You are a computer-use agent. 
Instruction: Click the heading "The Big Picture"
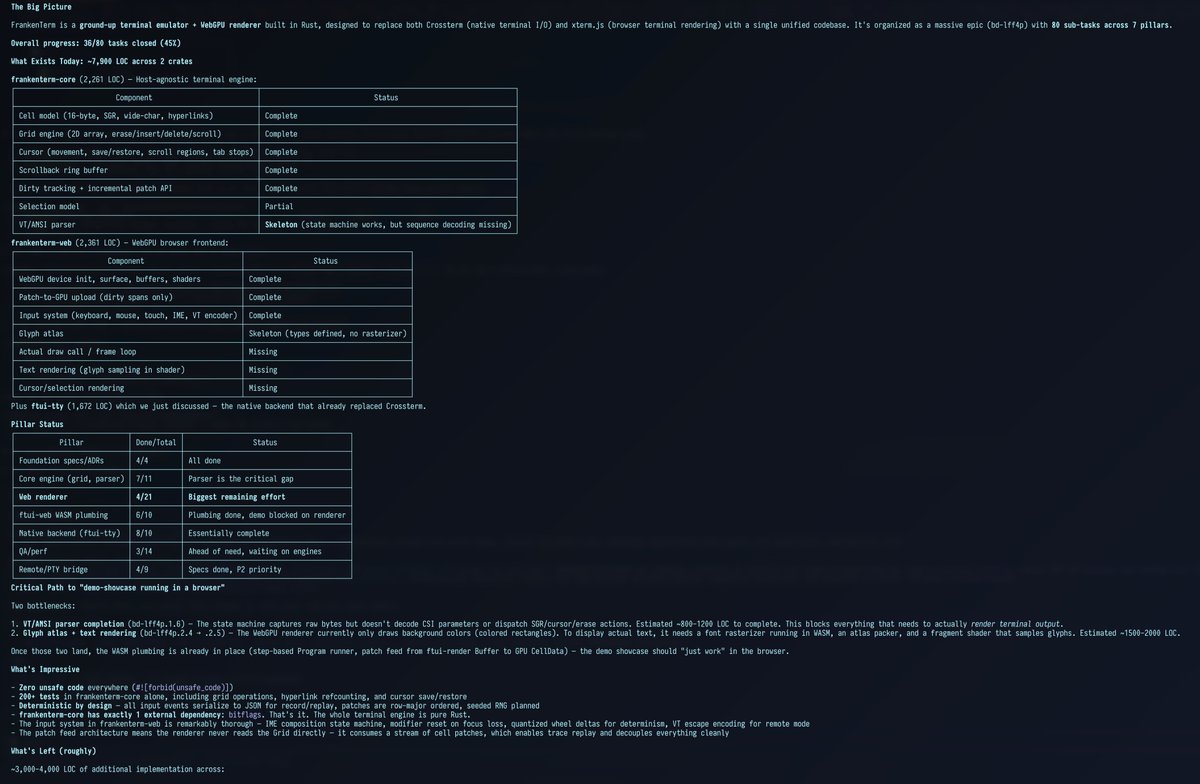click(41, 7)
